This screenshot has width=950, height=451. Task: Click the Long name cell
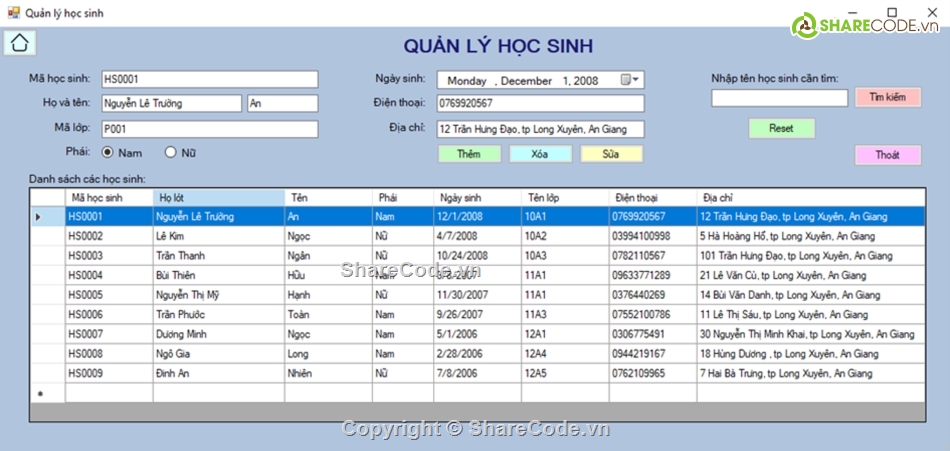click(x=328, y=354)
